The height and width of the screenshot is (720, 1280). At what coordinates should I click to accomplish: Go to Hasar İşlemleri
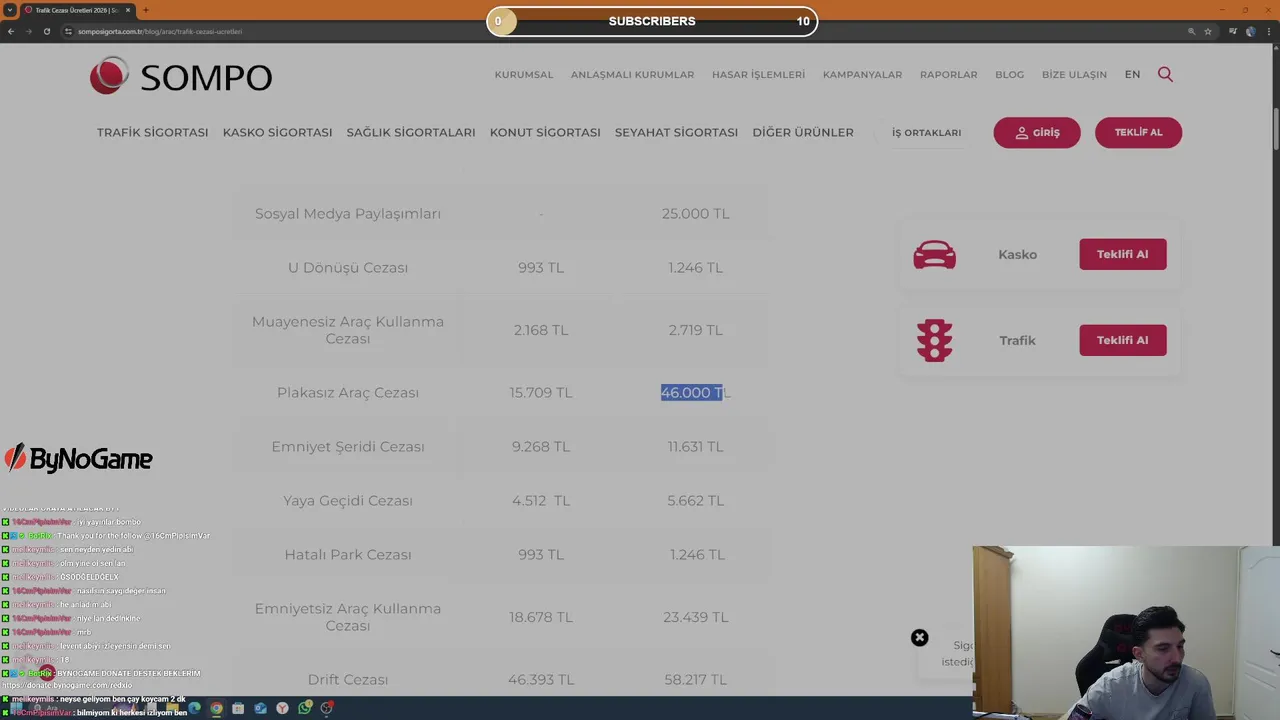758,74
